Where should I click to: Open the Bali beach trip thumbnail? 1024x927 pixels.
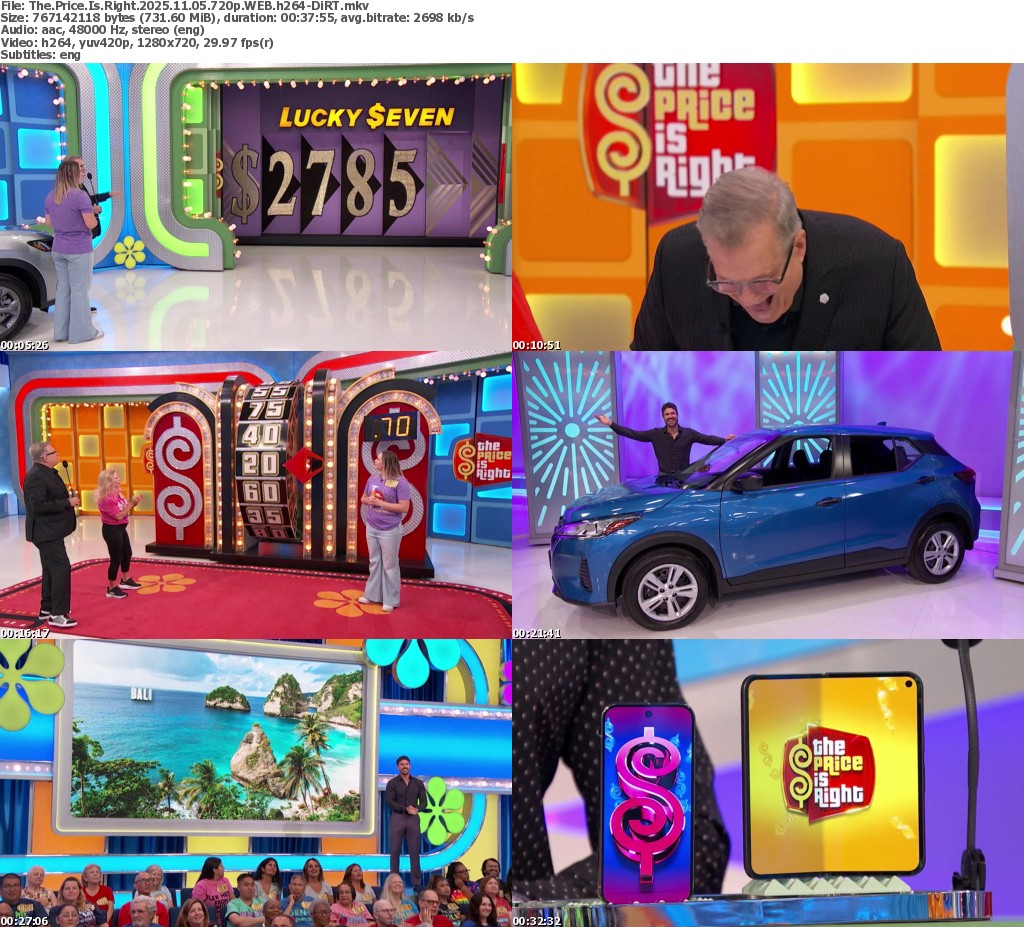[256, 782]
